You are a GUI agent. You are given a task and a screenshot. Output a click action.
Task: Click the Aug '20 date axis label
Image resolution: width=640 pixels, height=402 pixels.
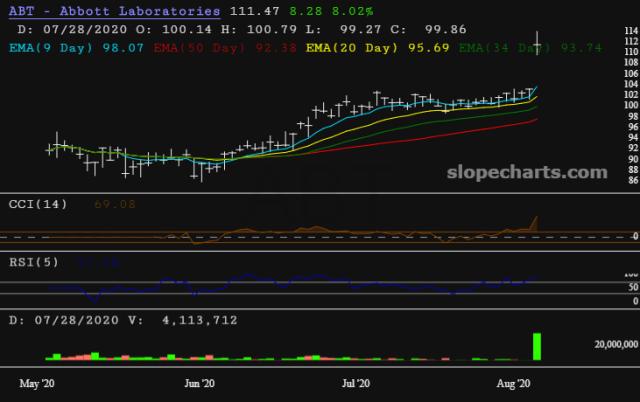513,383
